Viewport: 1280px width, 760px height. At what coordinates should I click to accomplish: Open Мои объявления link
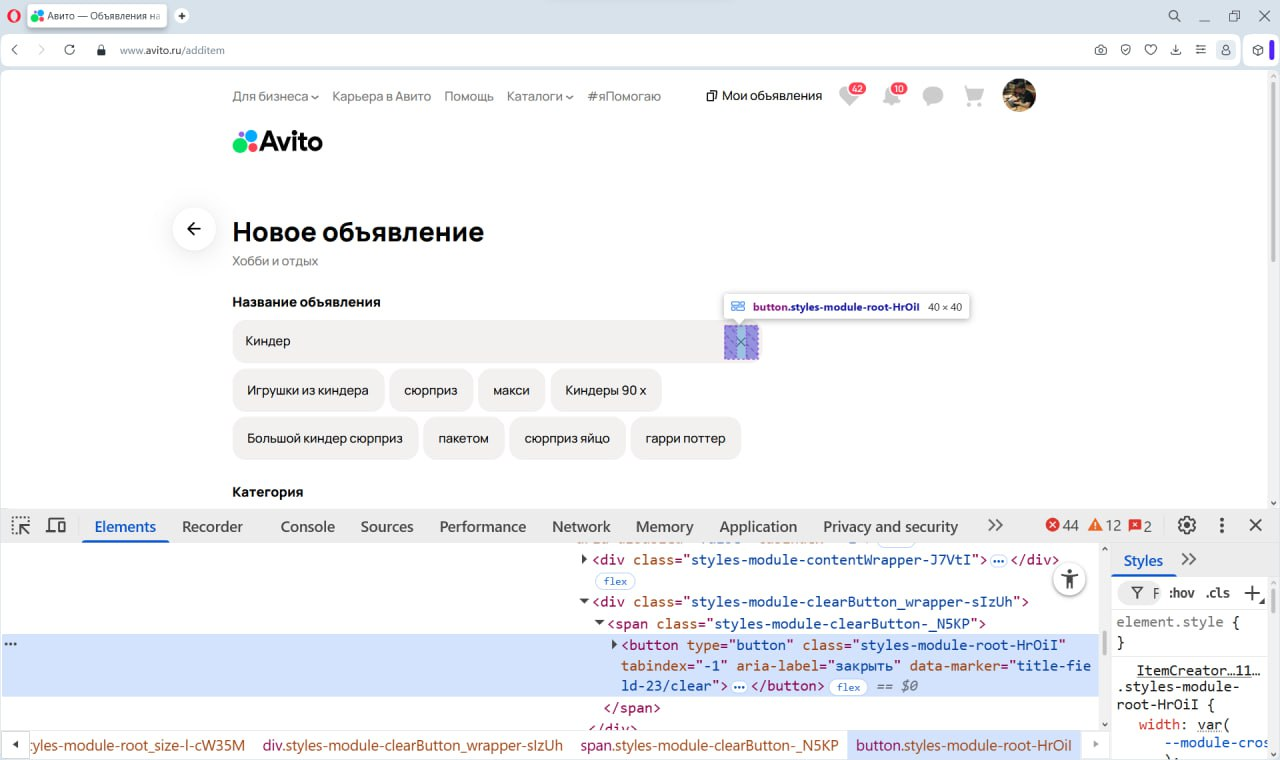point(763,95)
